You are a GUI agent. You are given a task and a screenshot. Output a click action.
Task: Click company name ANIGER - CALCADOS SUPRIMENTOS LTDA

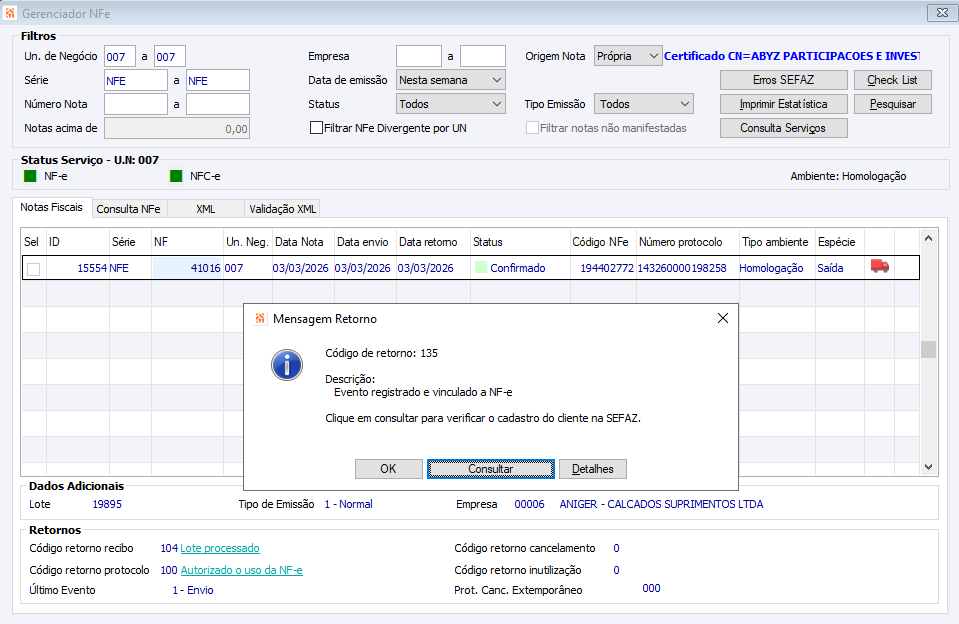[x=661, y=504]
